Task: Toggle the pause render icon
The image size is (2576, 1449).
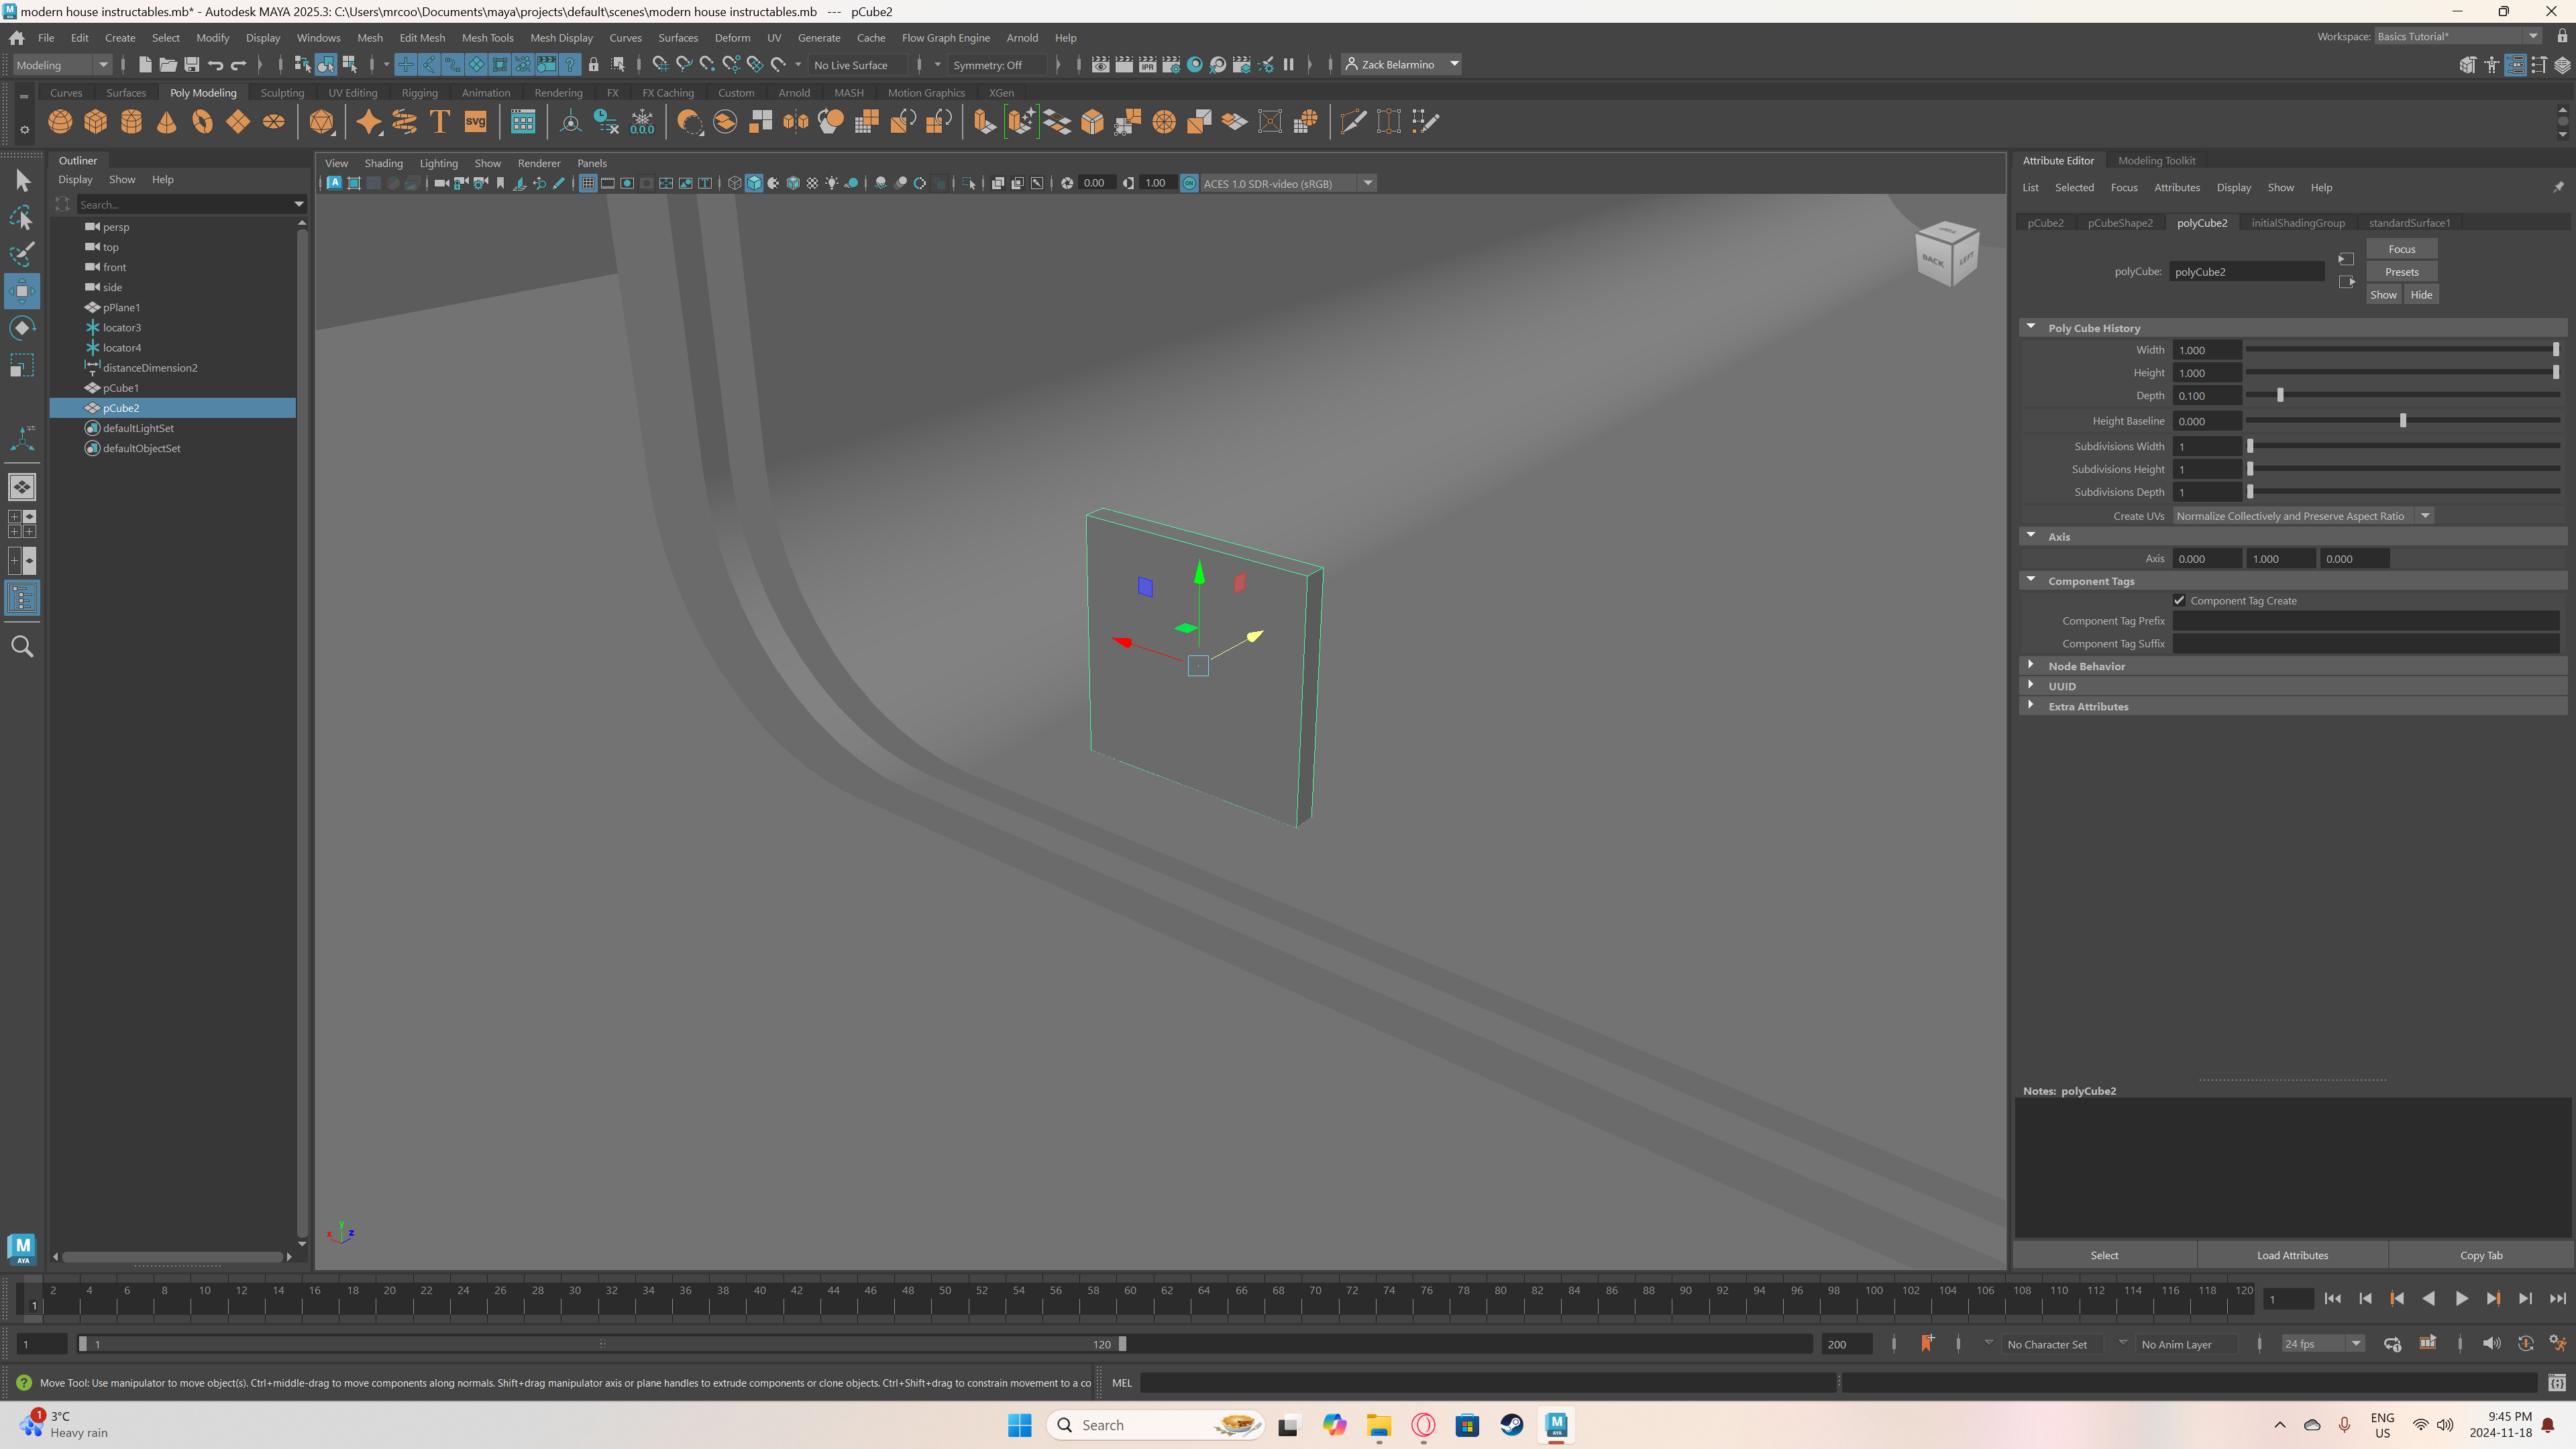Action: click(1289, 65)
